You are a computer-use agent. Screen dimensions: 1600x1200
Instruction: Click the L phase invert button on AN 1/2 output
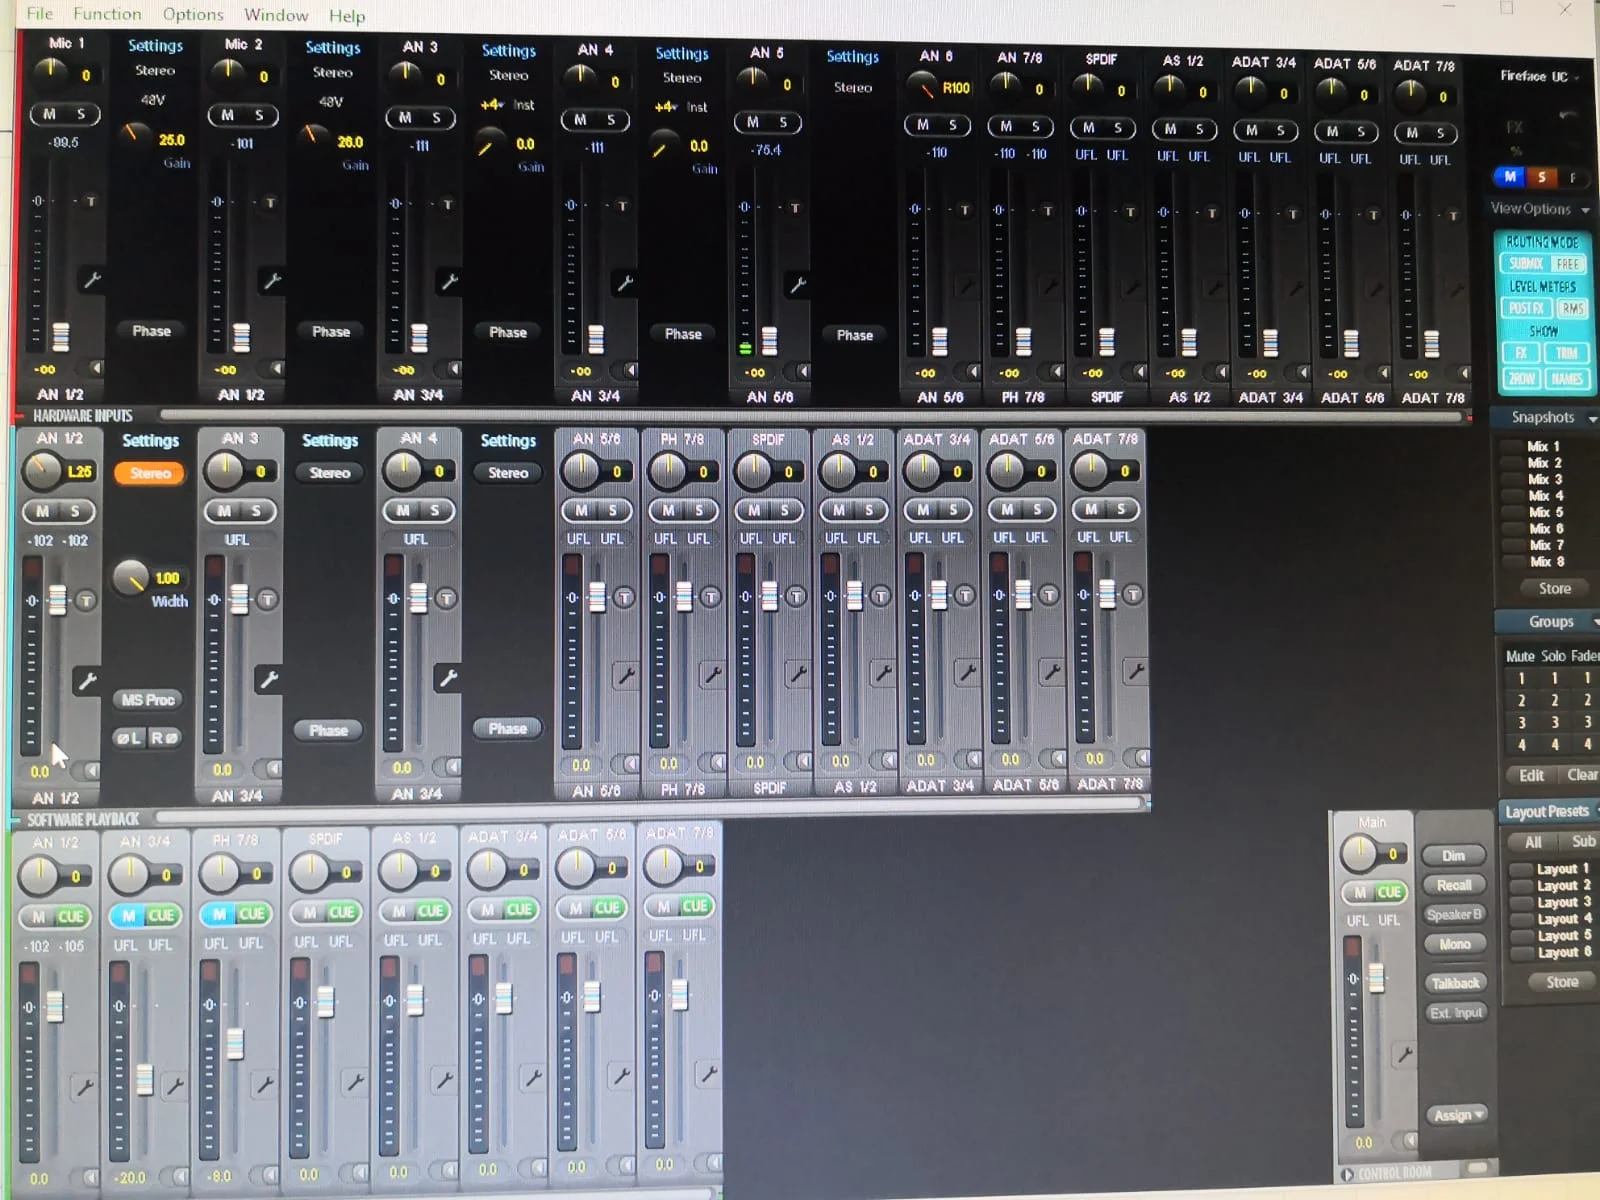[x=129, y=738]
